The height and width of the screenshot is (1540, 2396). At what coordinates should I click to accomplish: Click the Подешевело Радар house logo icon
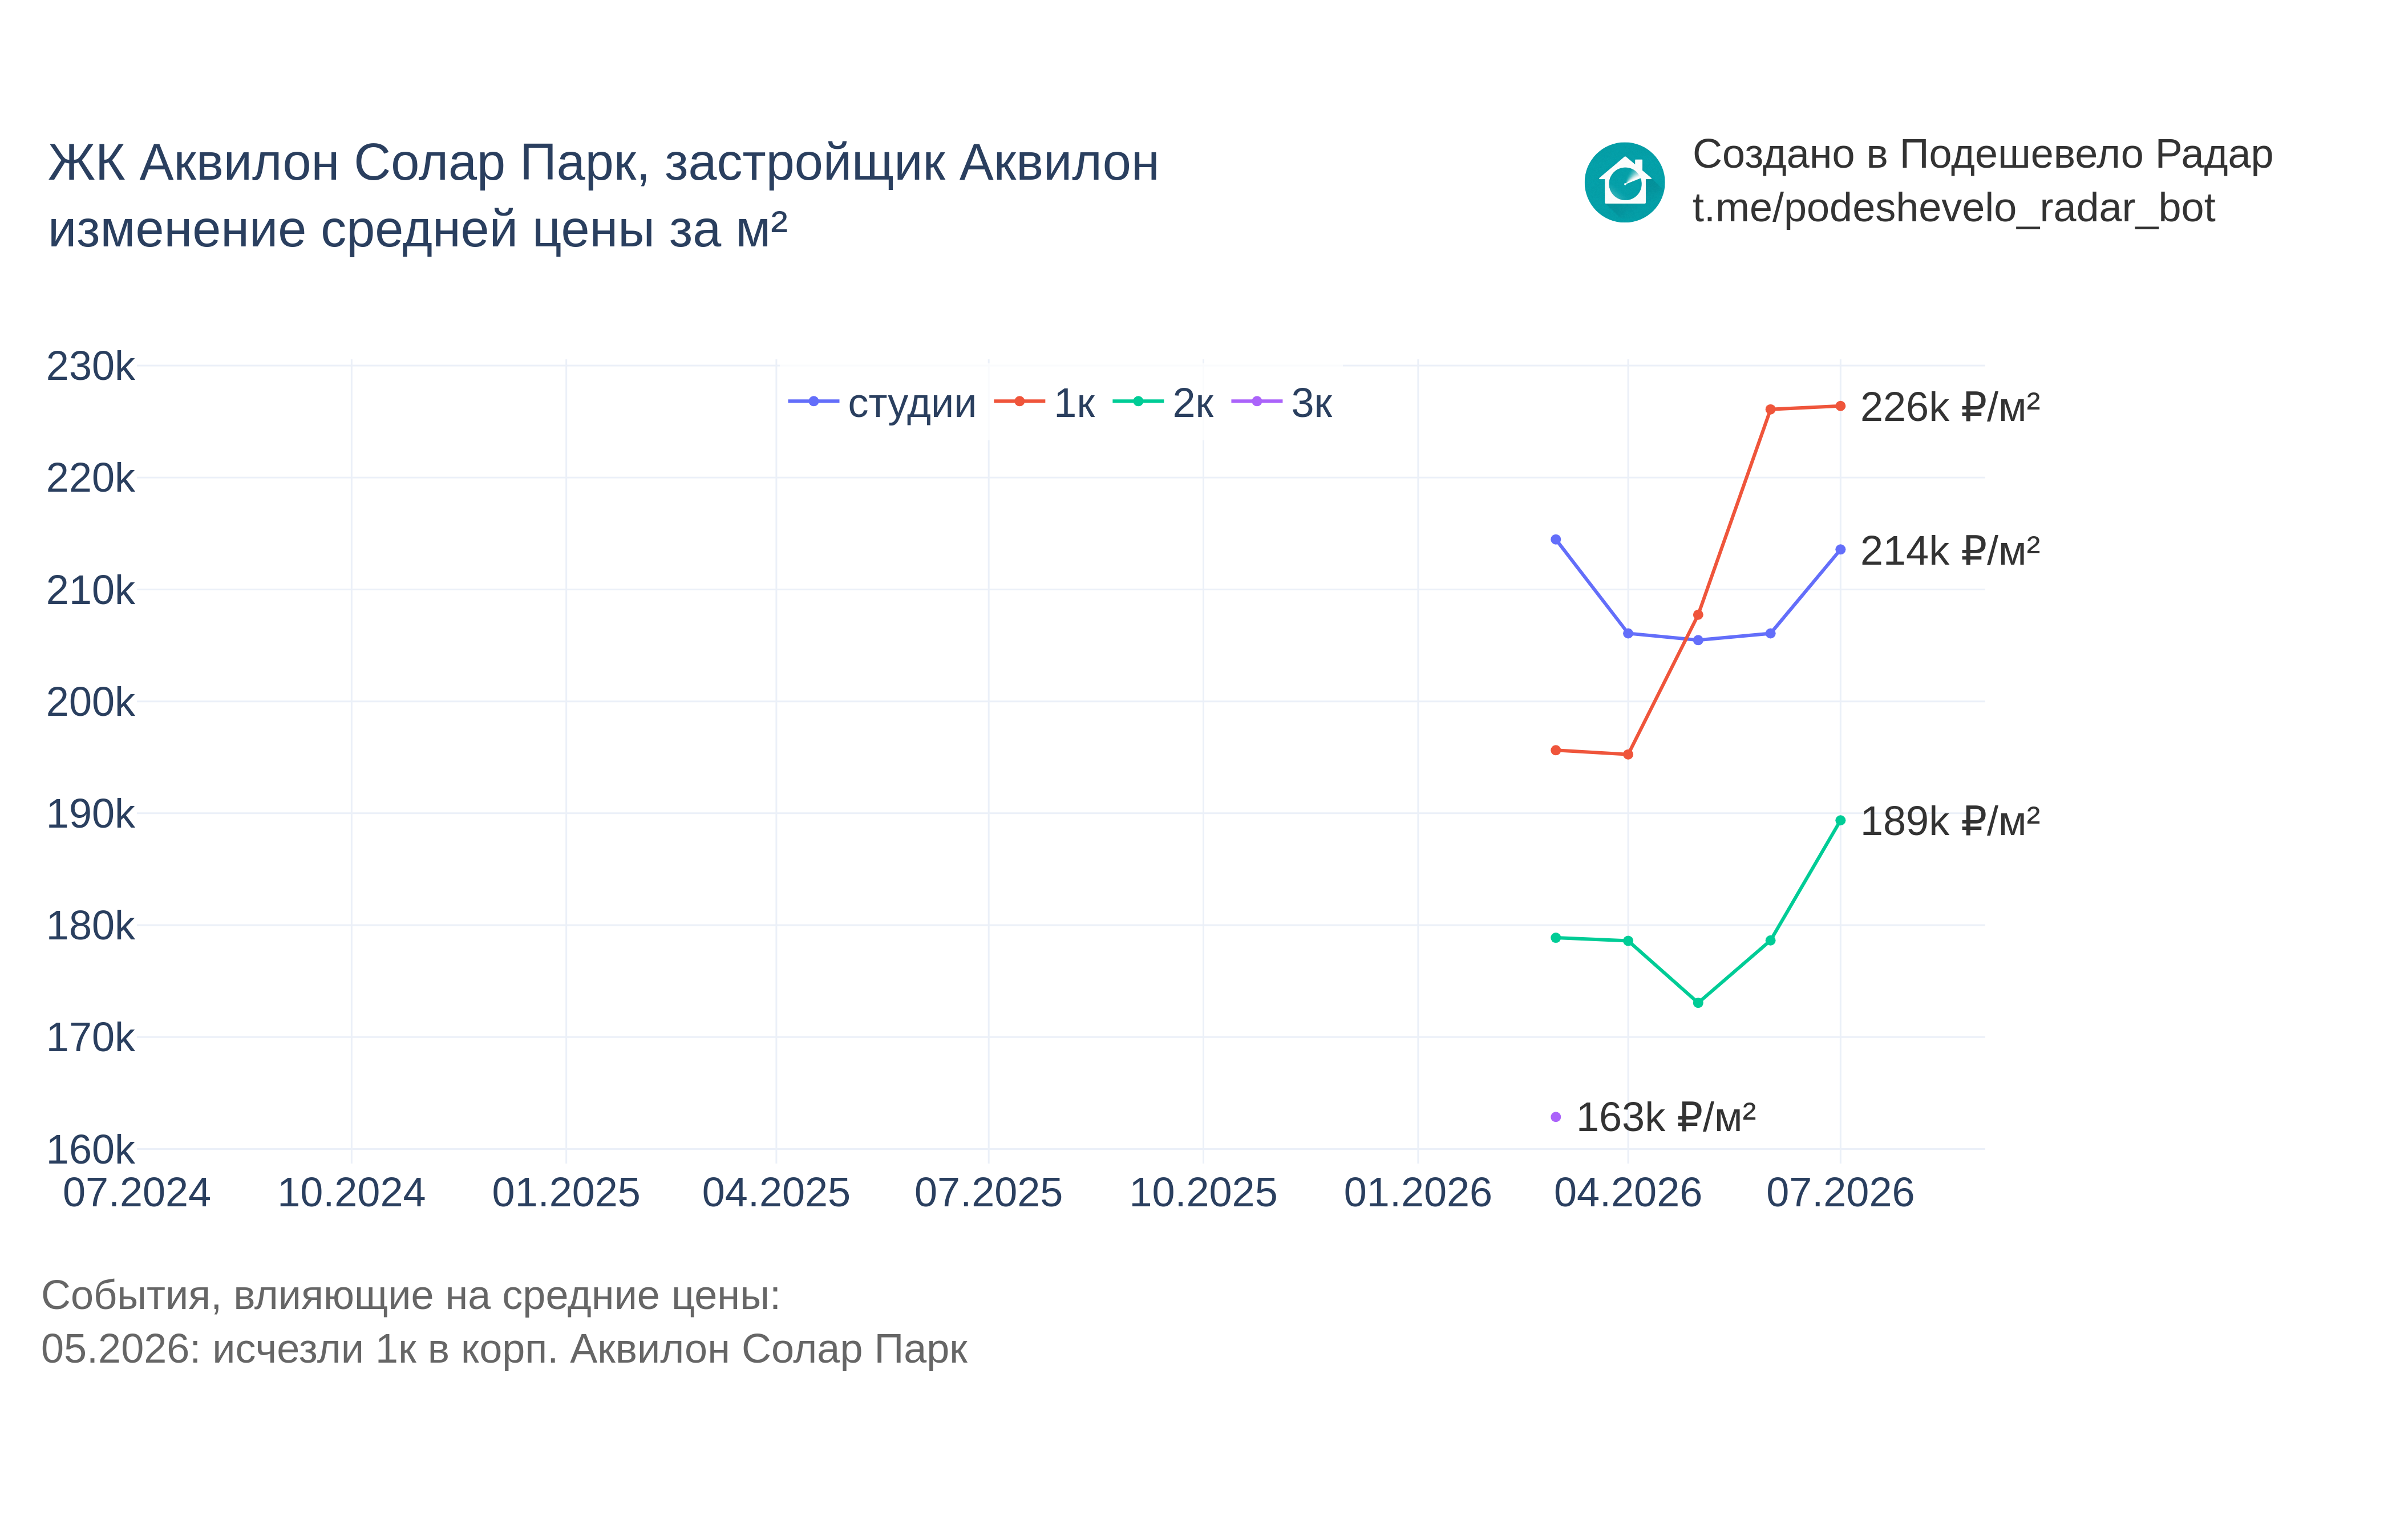[x=1624, y=182]
